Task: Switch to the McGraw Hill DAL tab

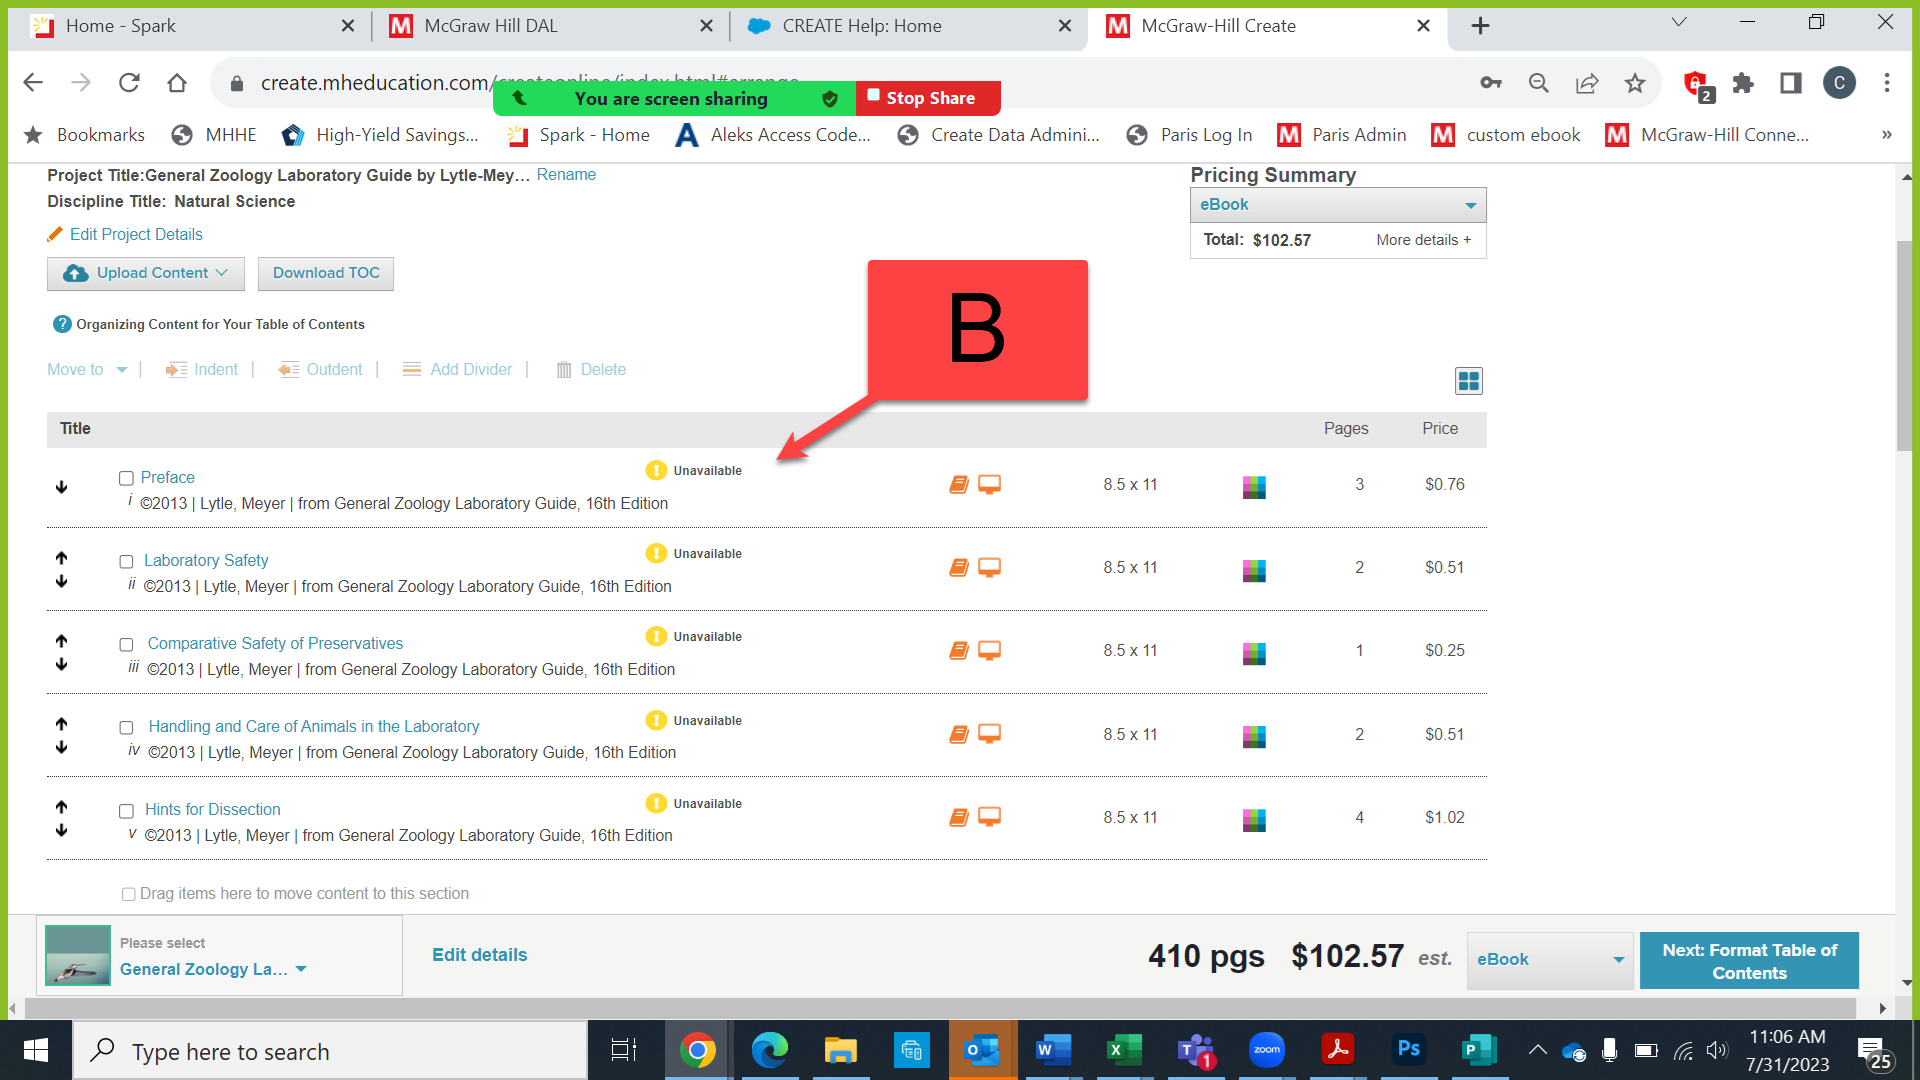Action: tap(491, 26)
